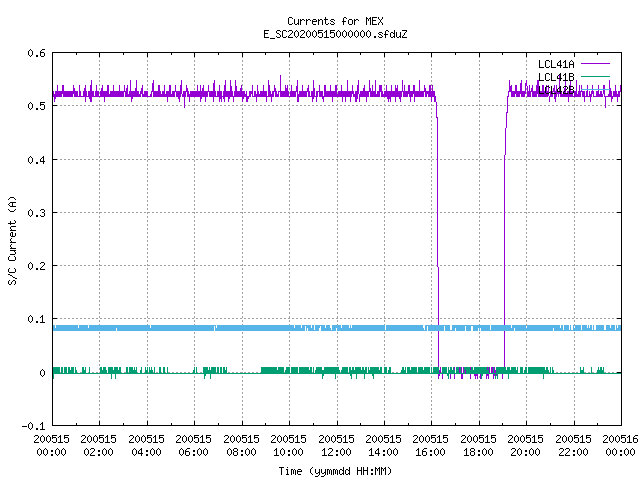The image size is (640, 480).
Task: Click the 200515 14:00 x-axis tick label
Action: (383, 446)
